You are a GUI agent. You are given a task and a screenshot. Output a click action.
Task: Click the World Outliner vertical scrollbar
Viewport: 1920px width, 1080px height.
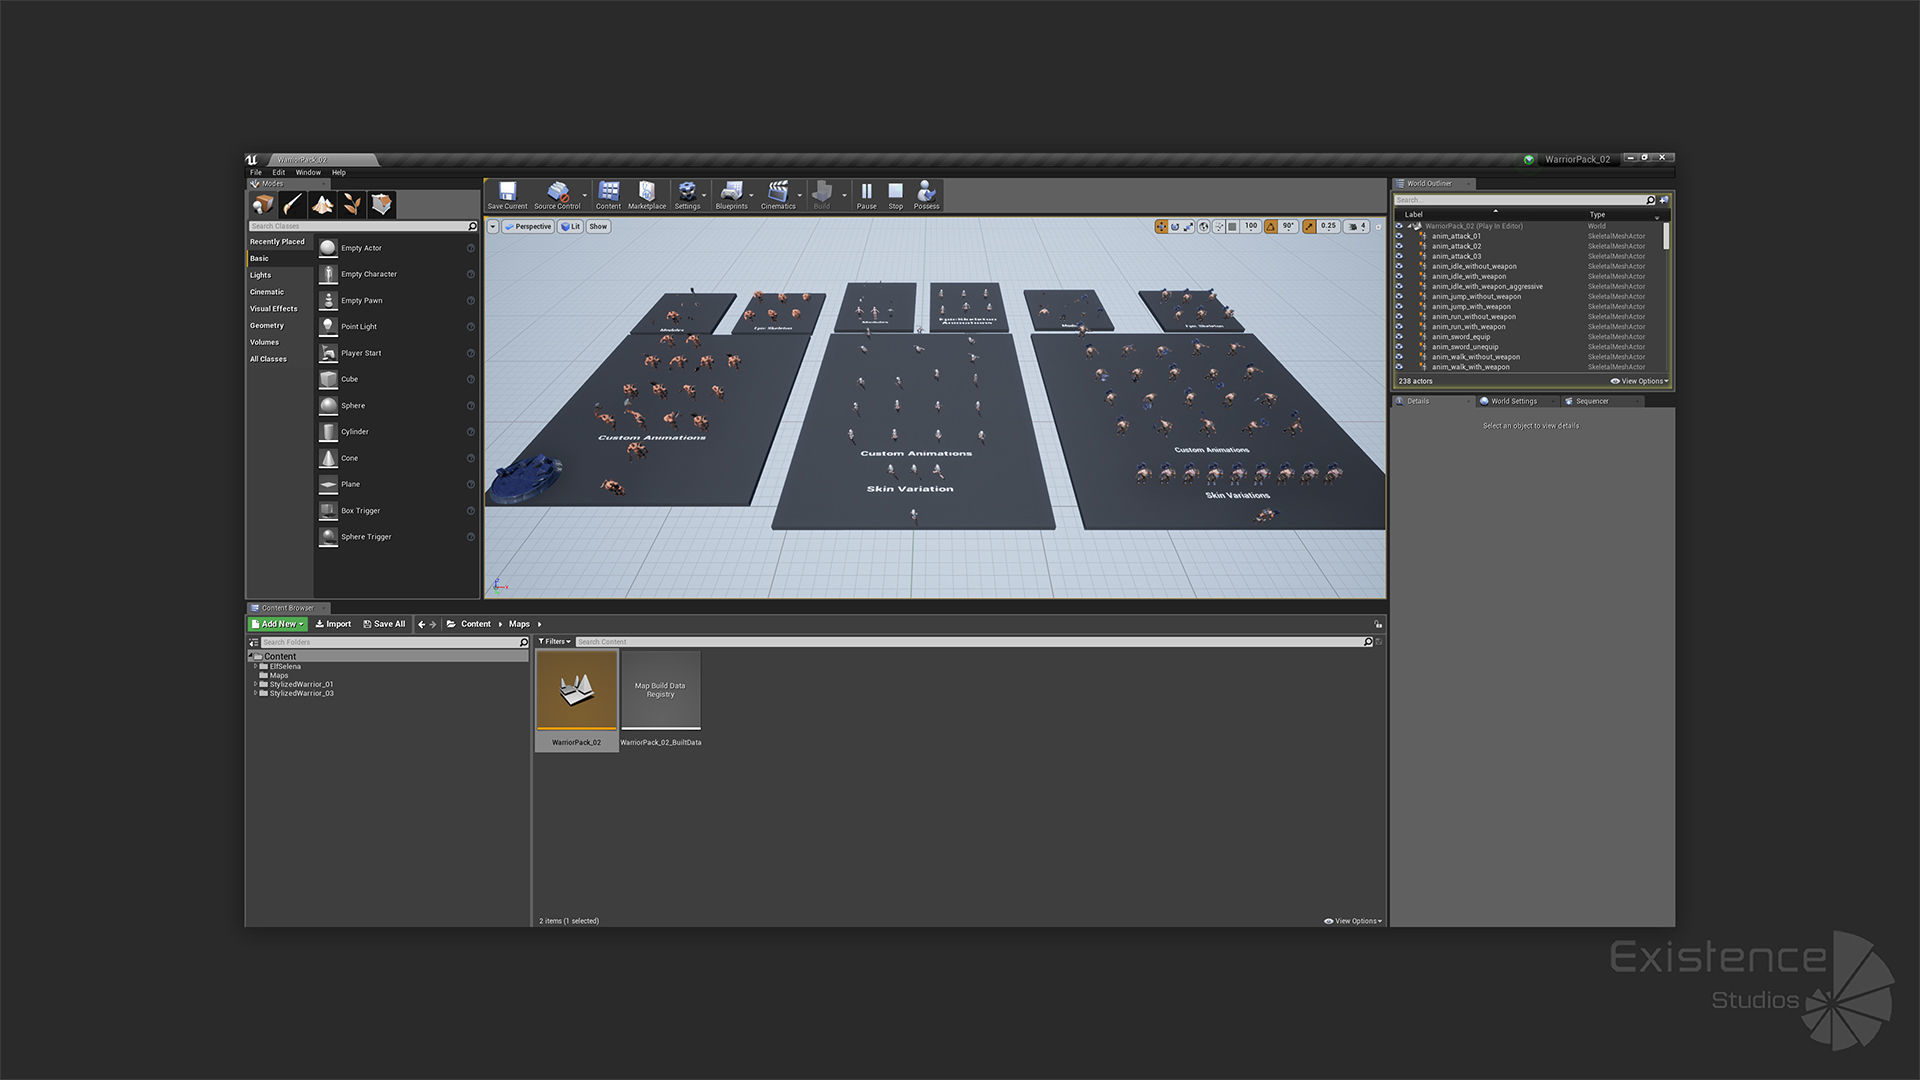coord(1666,237)
